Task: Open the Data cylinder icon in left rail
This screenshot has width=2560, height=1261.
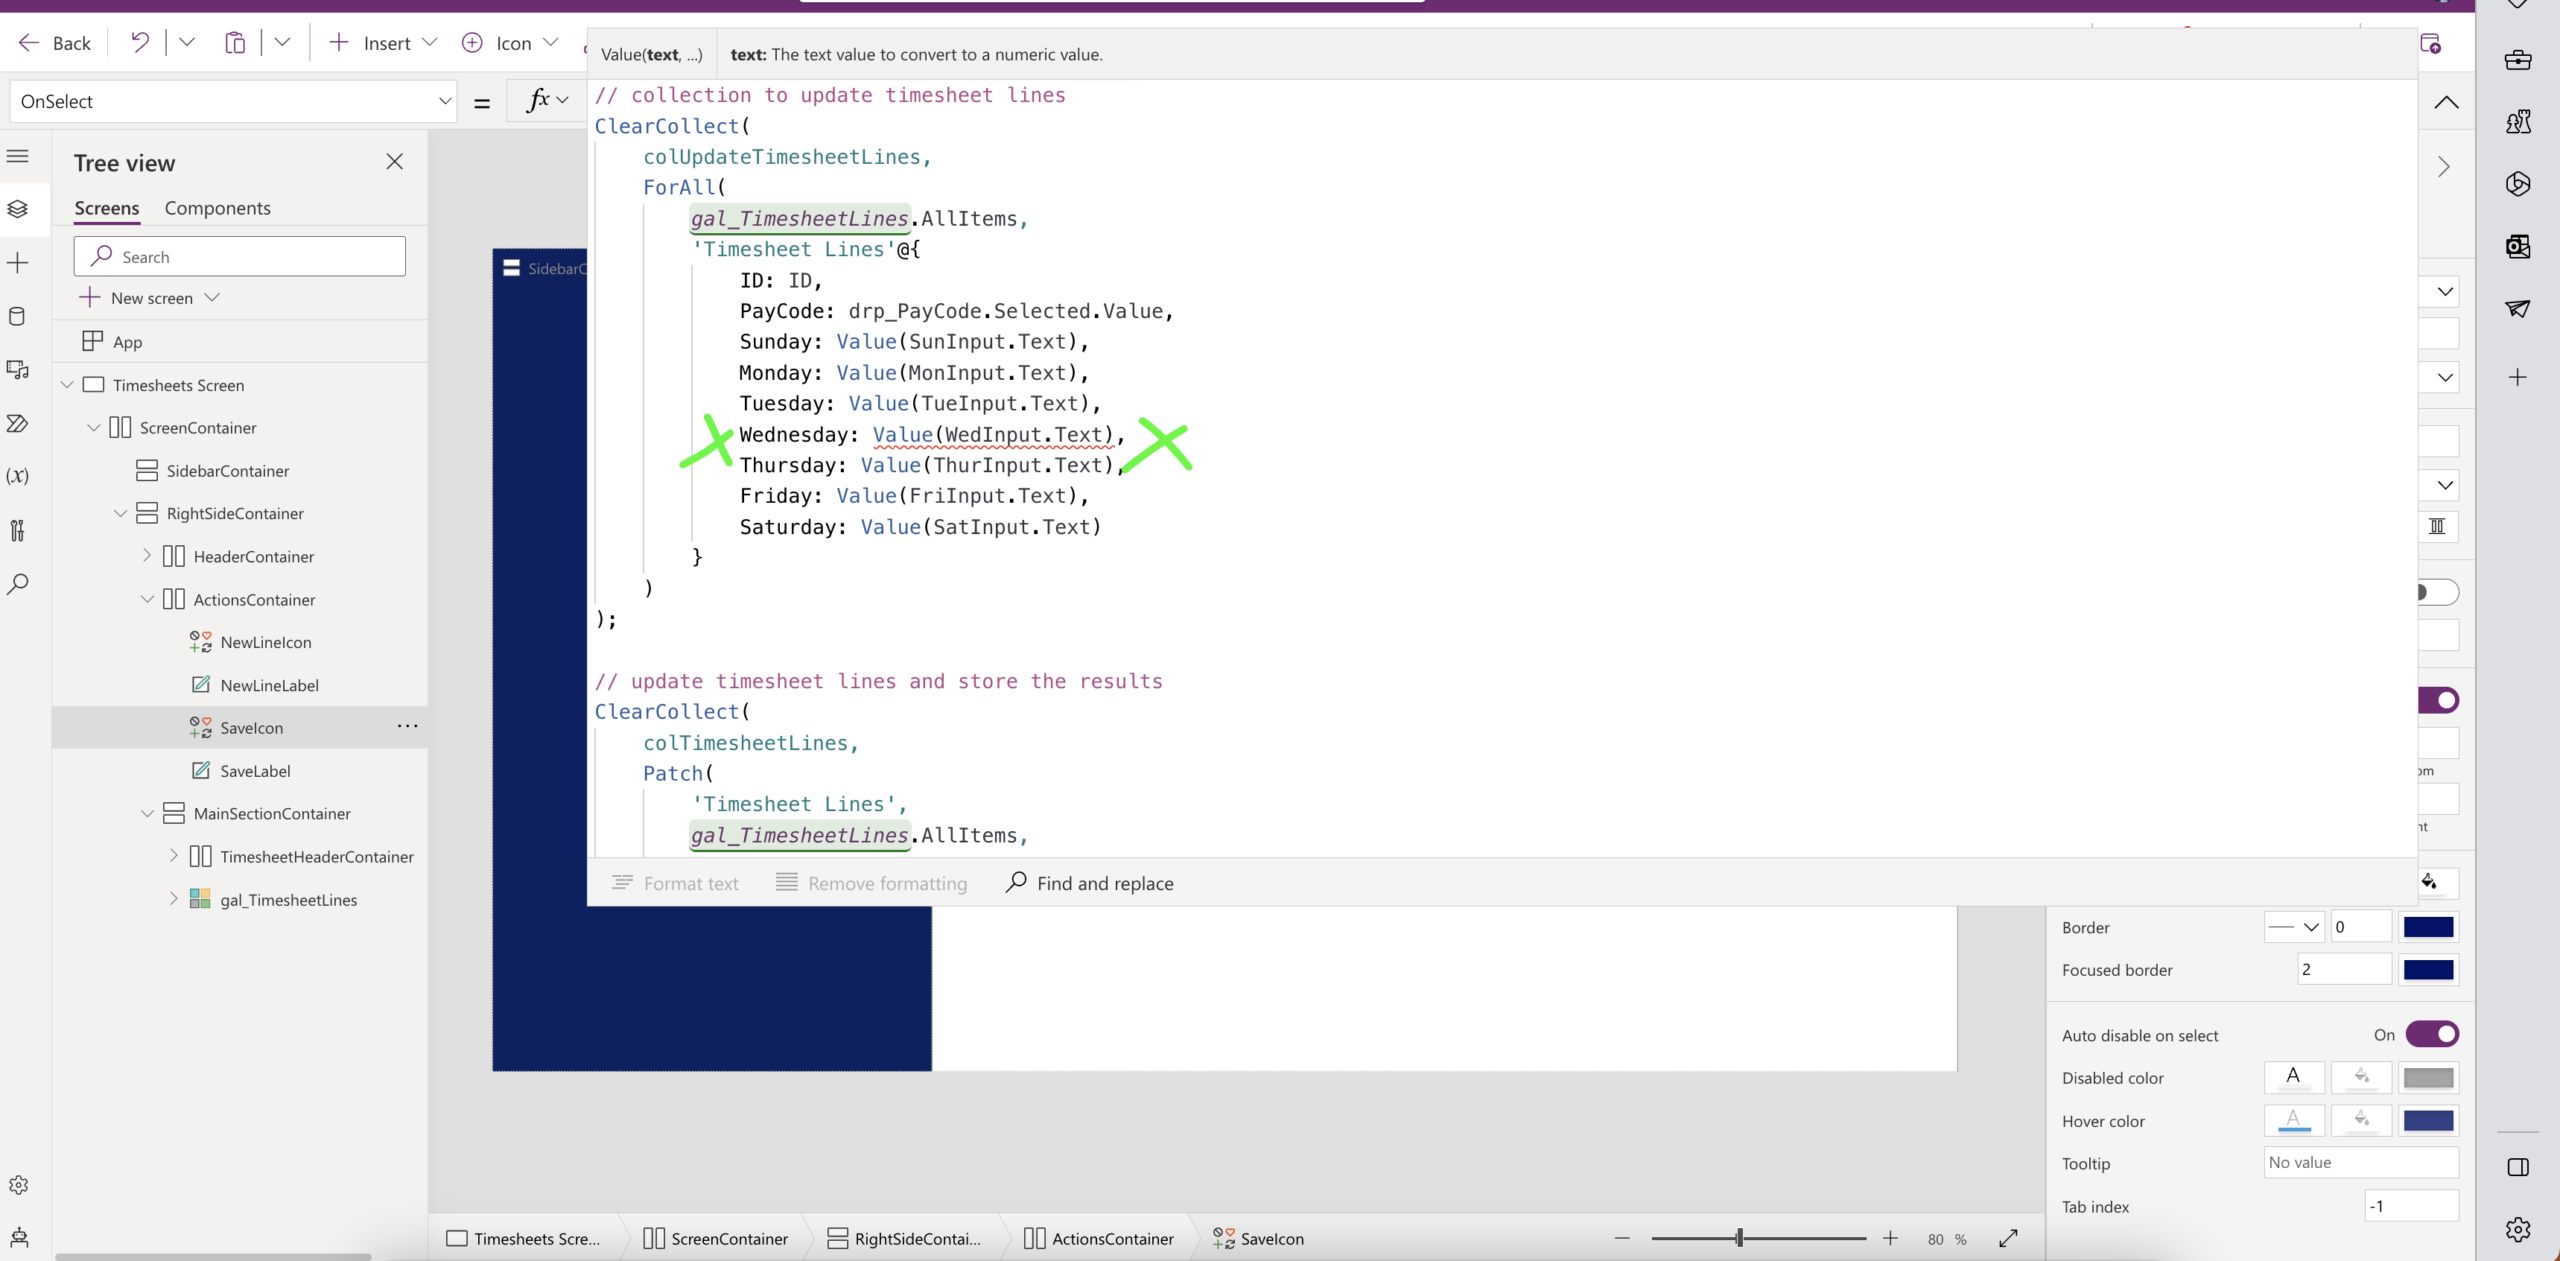Action: click(17, 317)
